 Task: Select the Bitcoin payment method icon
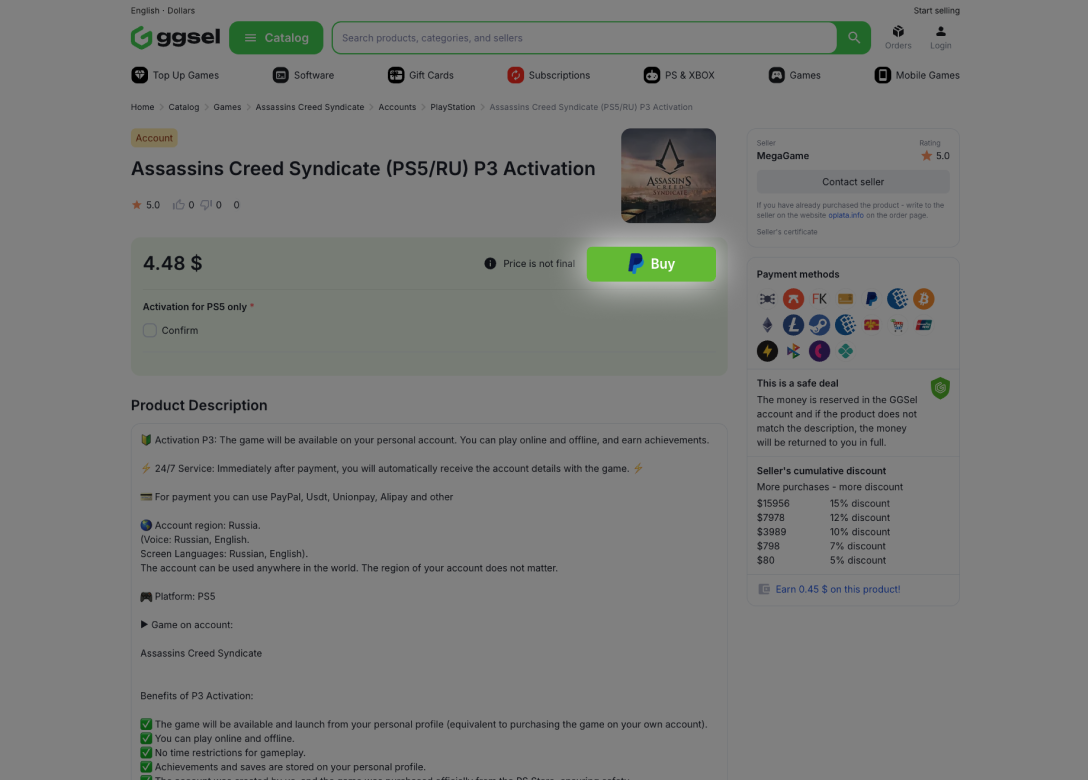click(923, 299)
